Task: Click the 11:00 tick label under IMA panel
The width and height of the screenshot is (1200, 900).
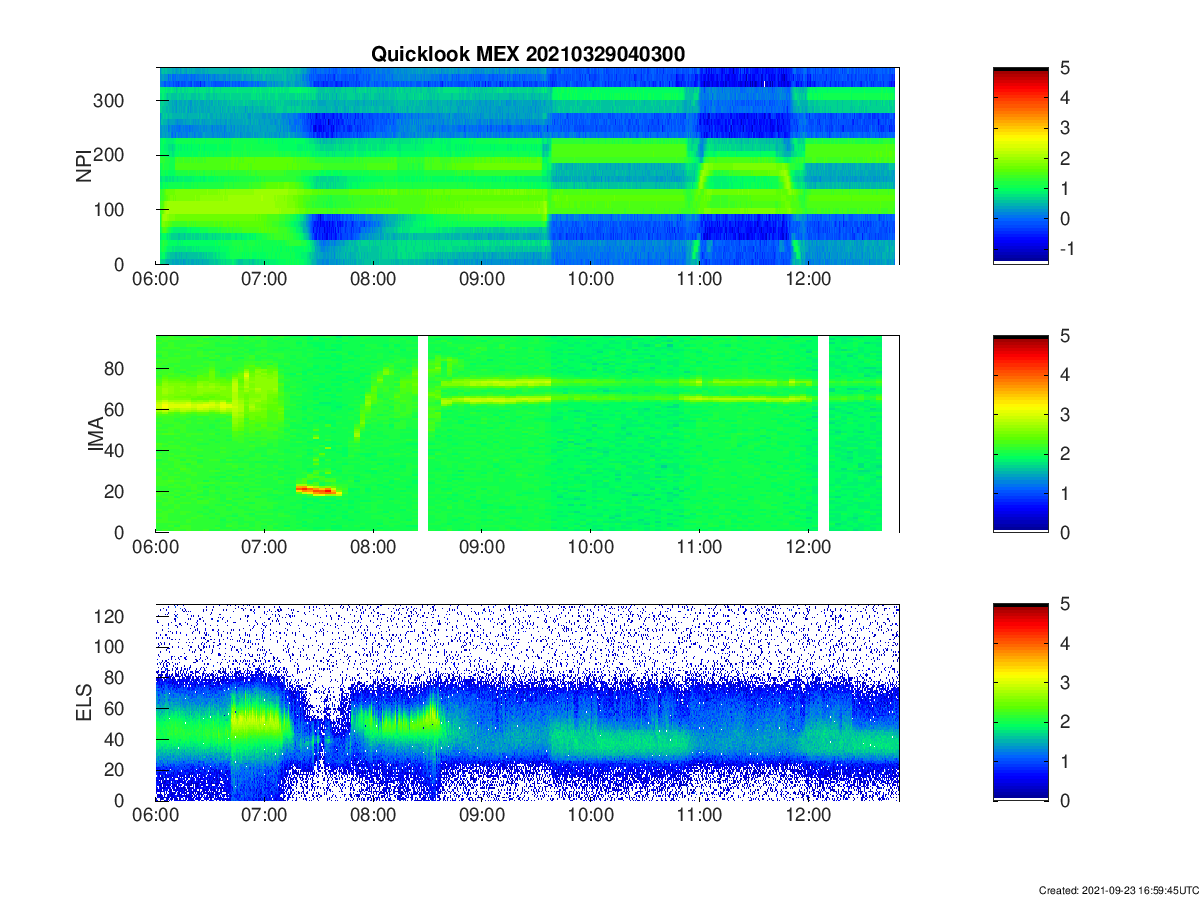Action: pos(699,548)
